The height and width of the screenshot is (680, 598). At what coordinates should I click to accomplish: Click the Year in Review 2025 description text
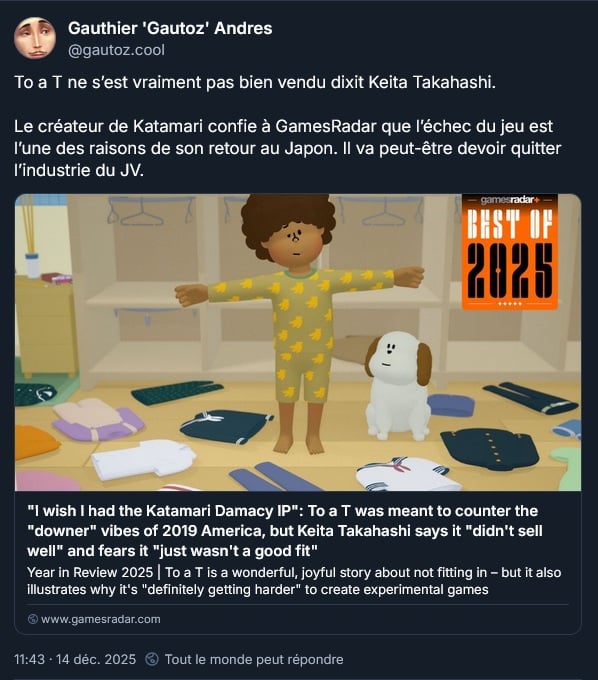point(294,581)
